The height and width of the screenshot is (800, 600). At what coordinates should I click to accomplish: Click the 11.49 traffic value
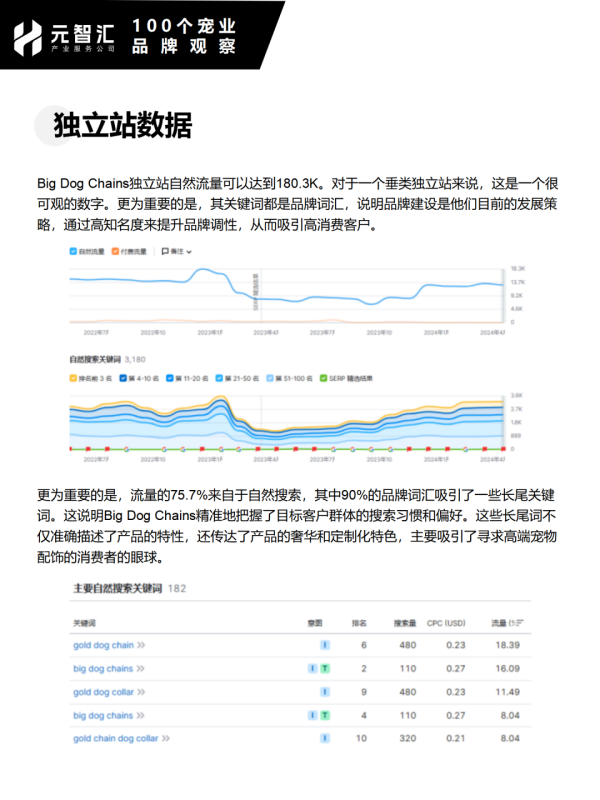click(x=508, y=692)
